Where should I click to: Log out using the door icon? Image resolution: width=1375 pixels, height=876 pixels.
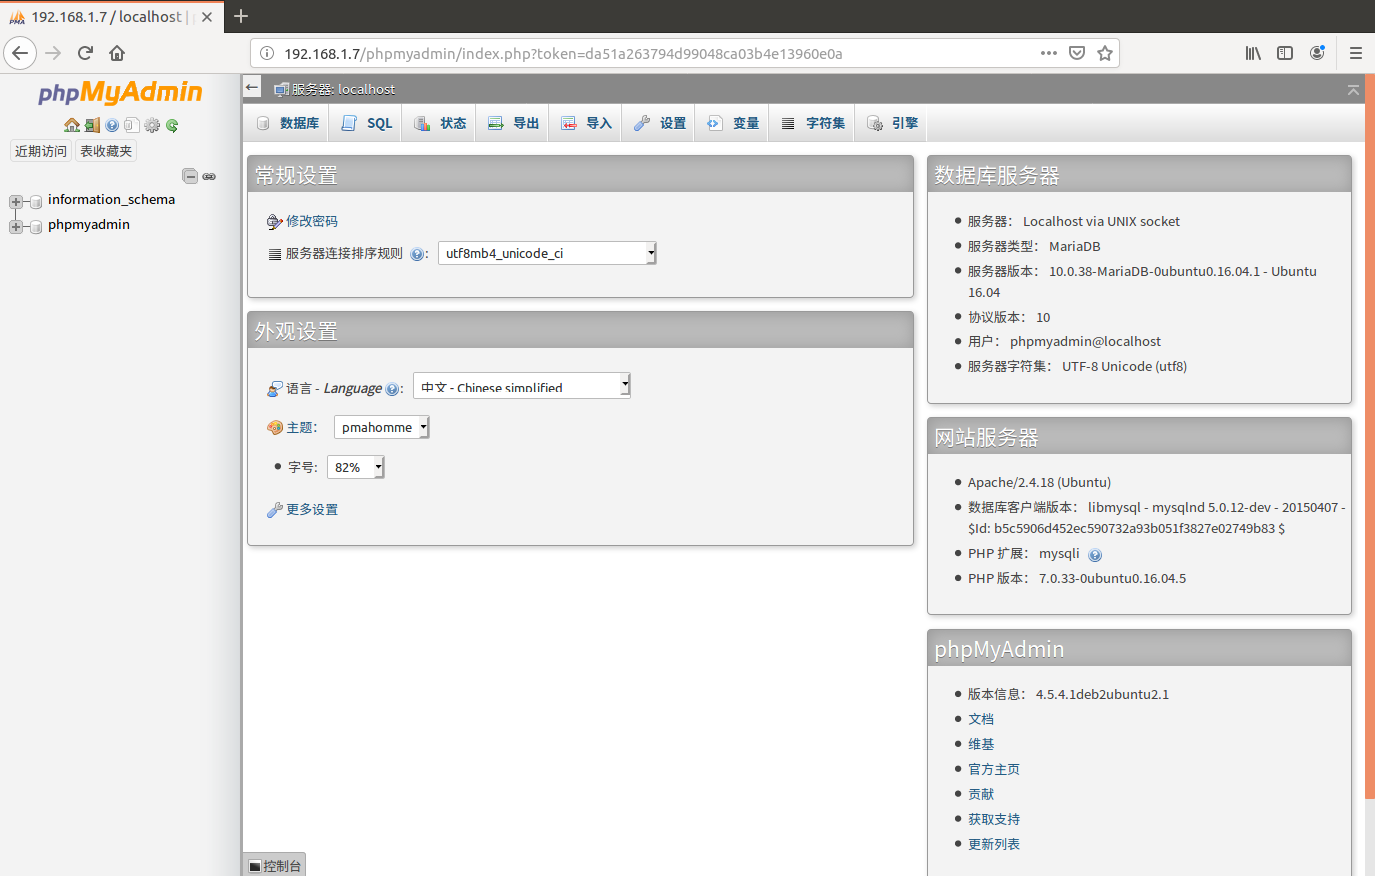click(92, 125)
